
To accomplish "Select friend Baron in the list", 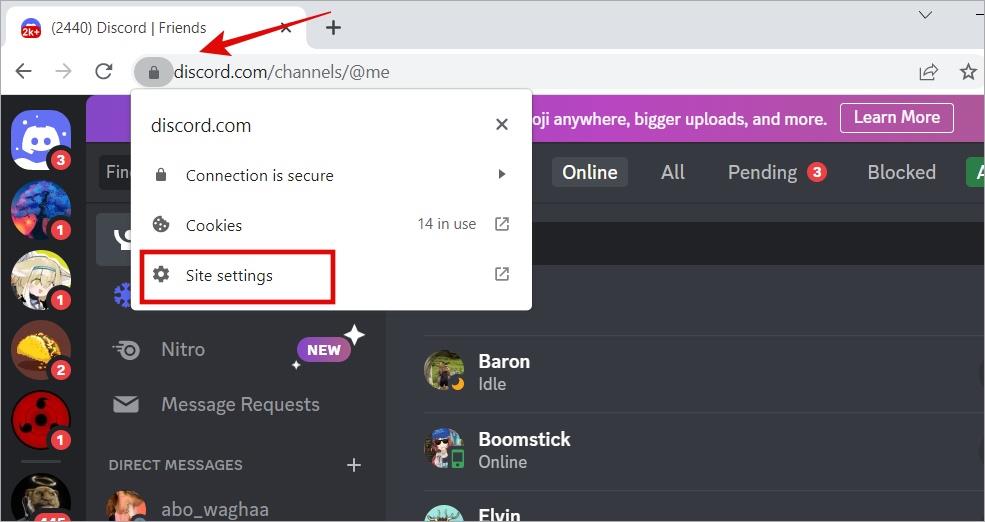I will (x=704, y=372).
